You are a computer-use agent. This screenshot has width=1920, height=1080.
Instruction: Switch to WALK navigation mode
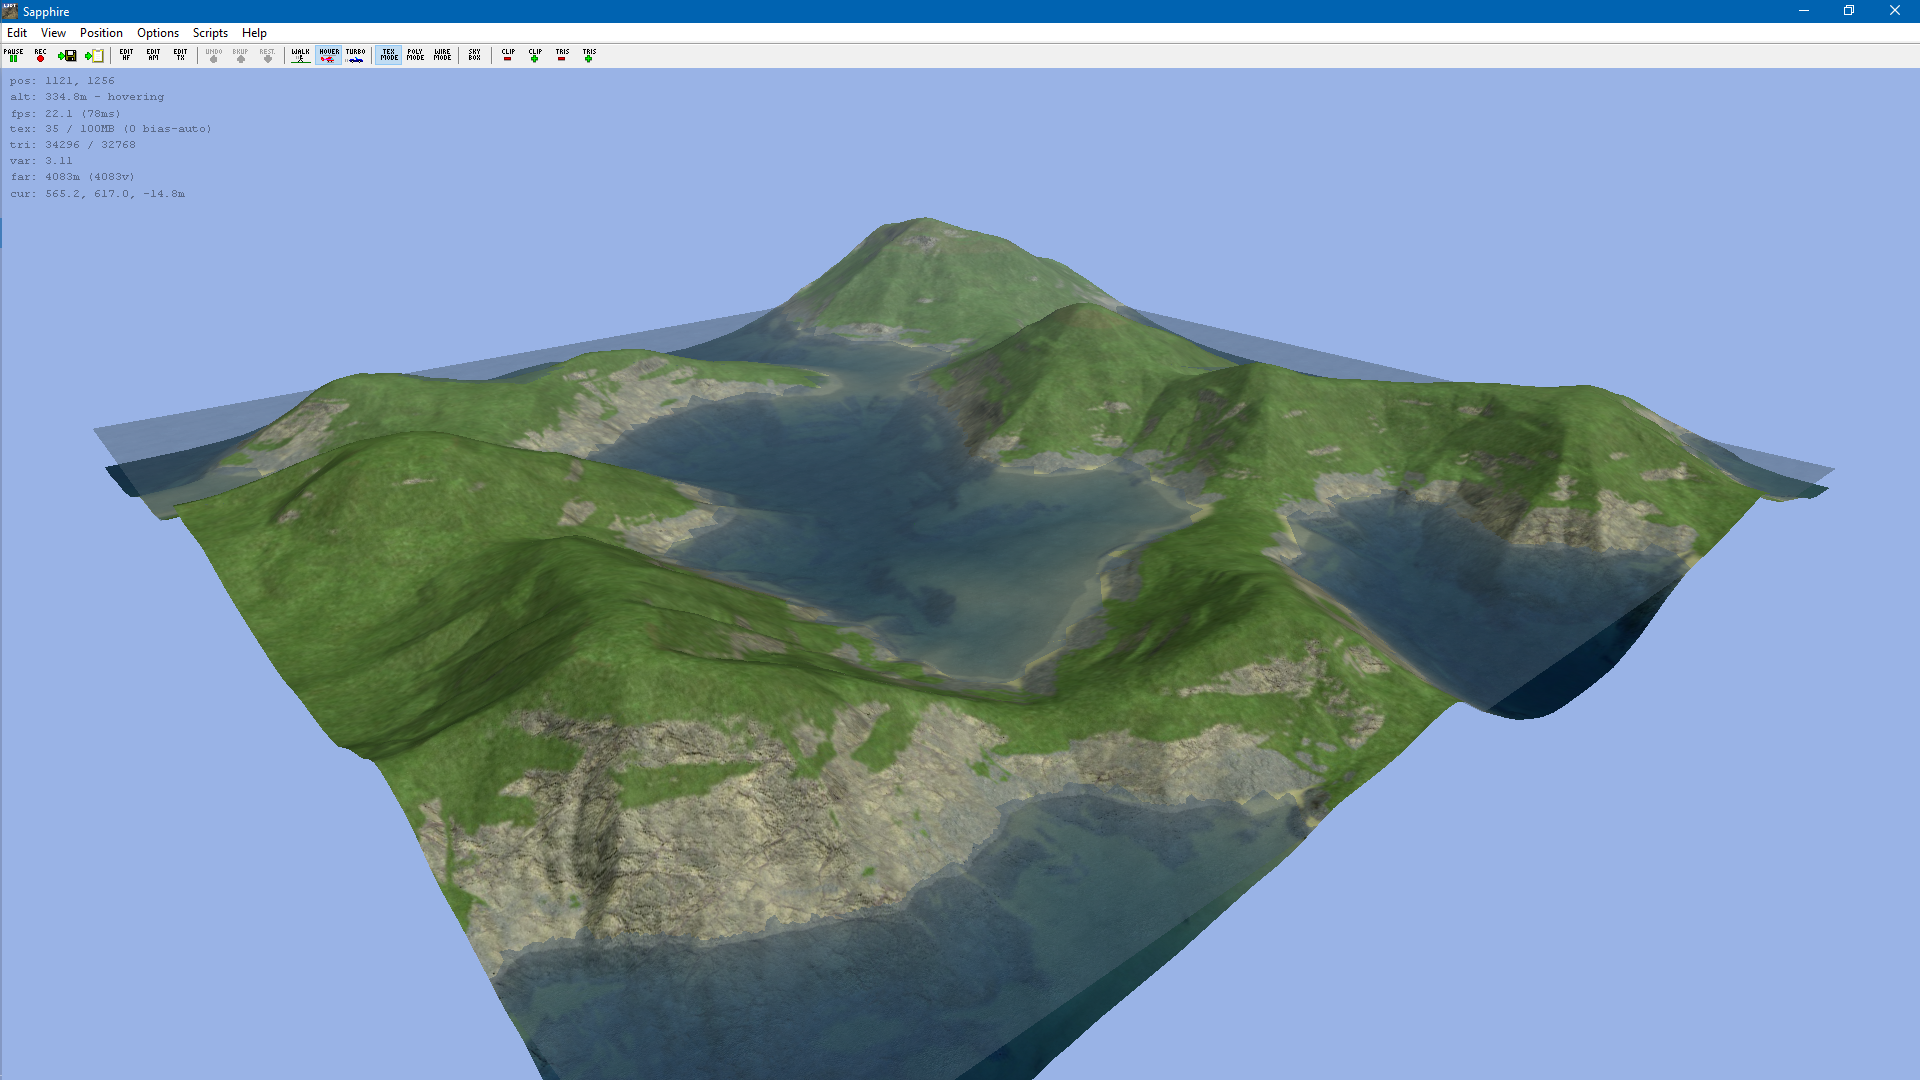pyautogui.click(x=301, y=55)
